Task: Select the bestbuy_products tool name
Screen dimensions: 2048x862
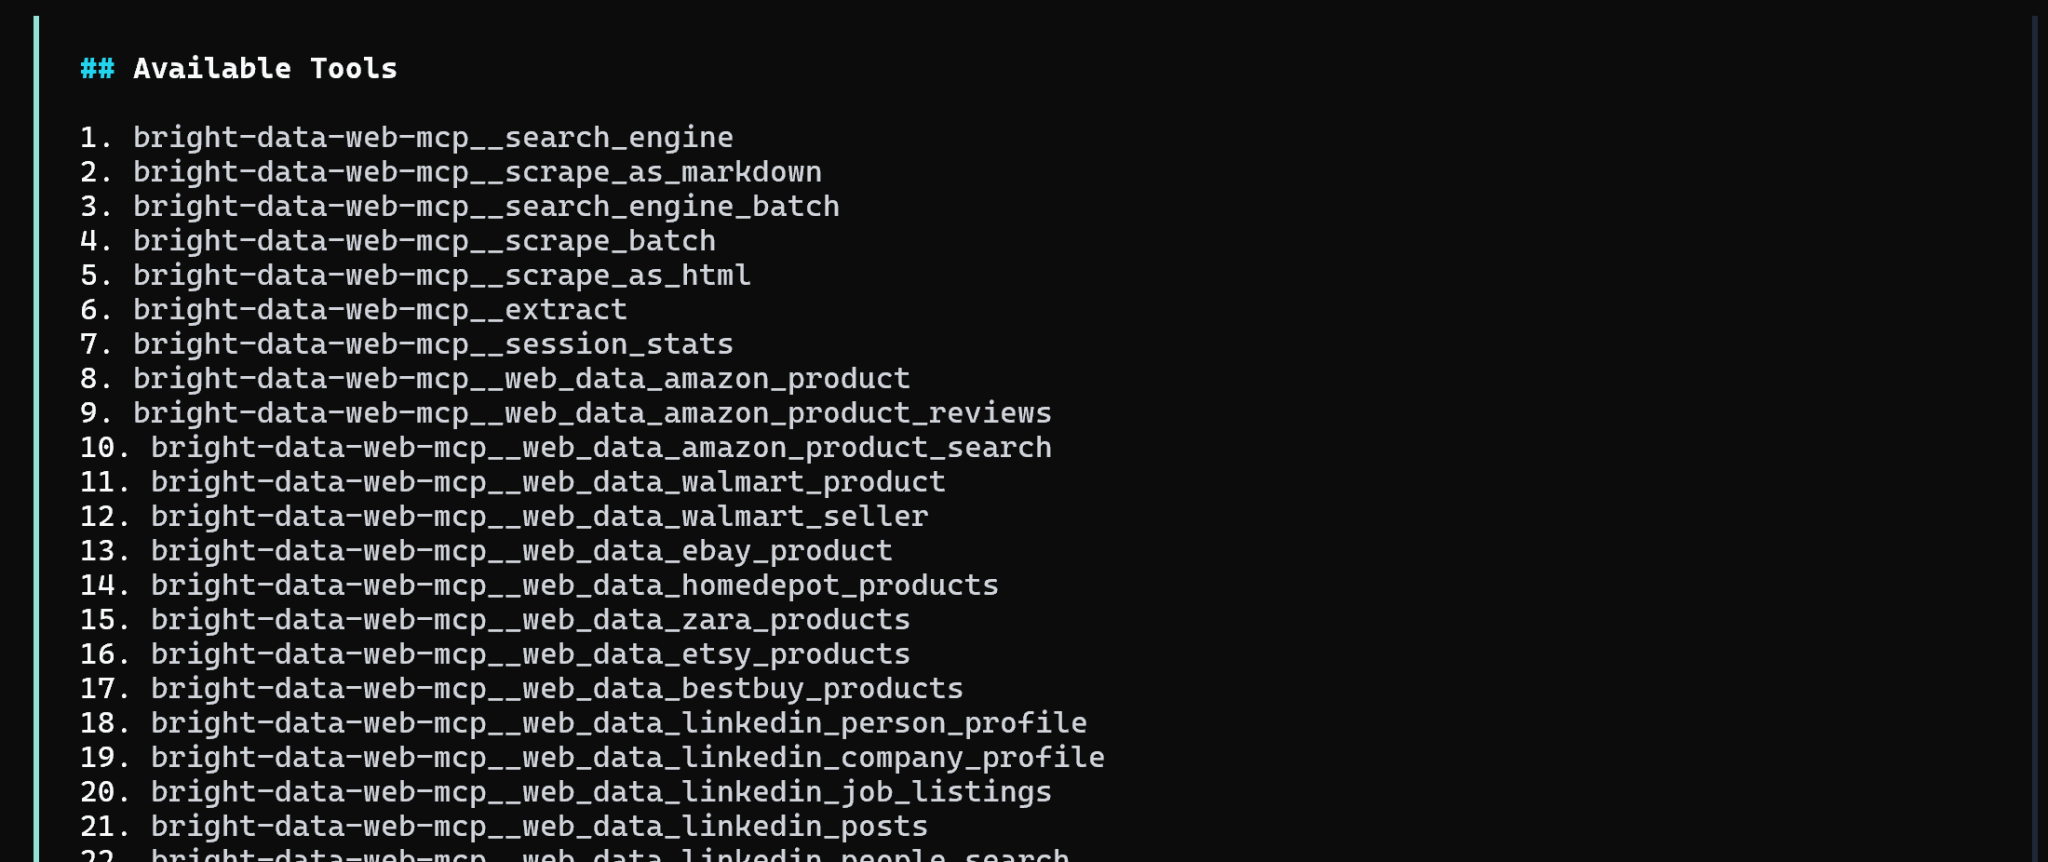Action: pos(556,689)
